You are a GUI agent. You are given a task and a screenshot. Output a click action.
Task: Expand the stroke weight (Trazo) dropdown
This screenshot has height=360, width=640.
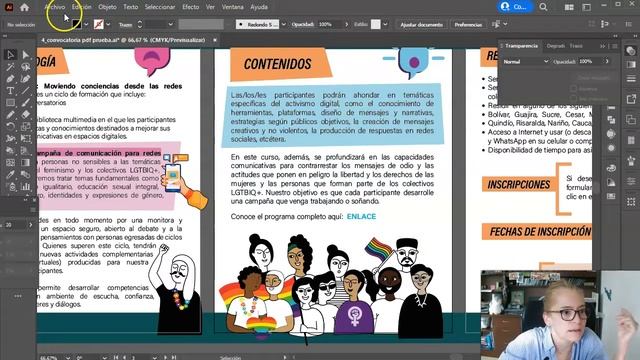pos(171,24)
